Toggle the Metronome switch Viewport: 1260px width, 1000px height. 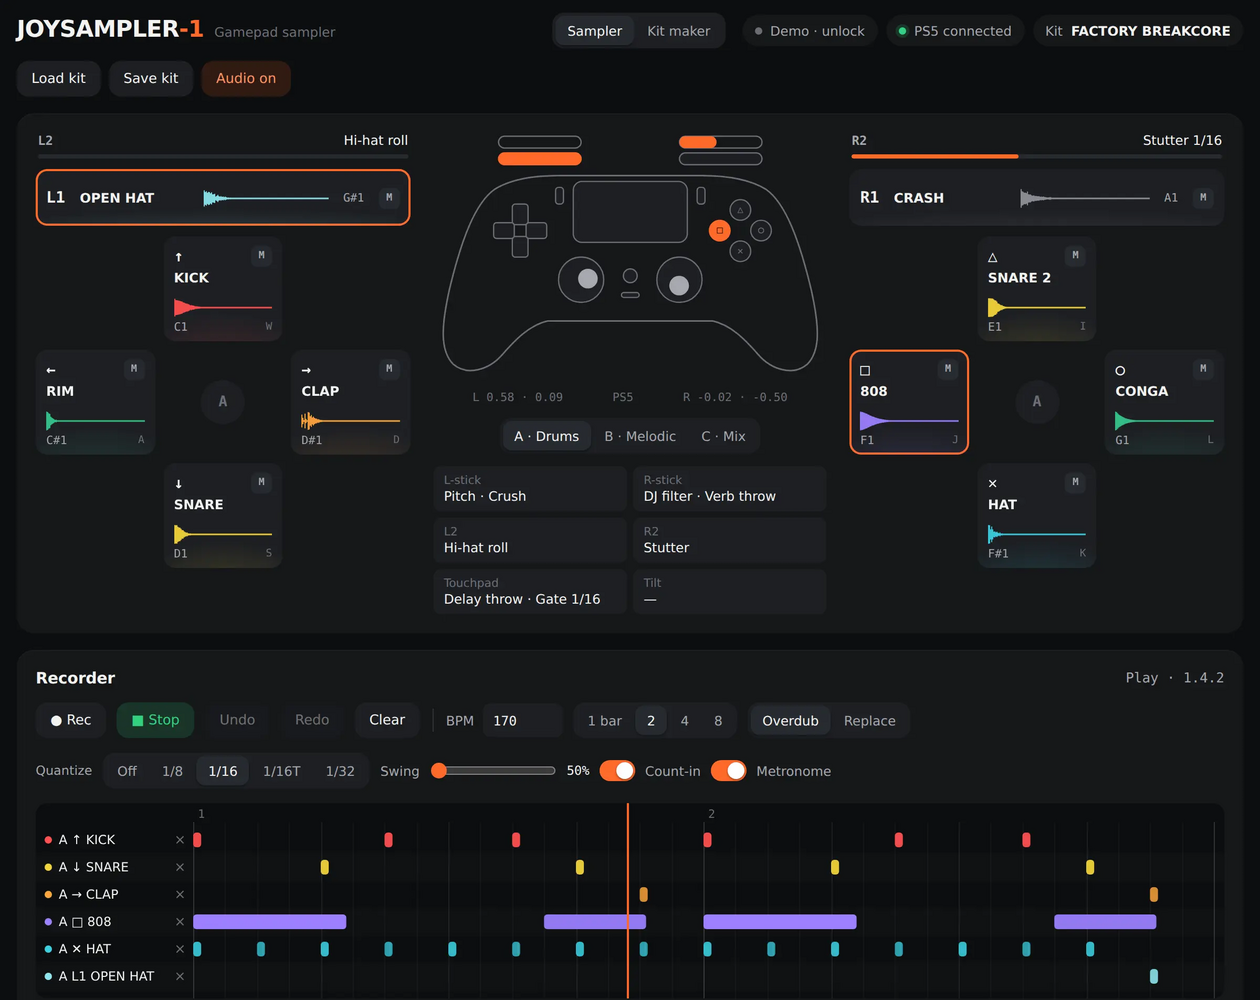[729, 771]
